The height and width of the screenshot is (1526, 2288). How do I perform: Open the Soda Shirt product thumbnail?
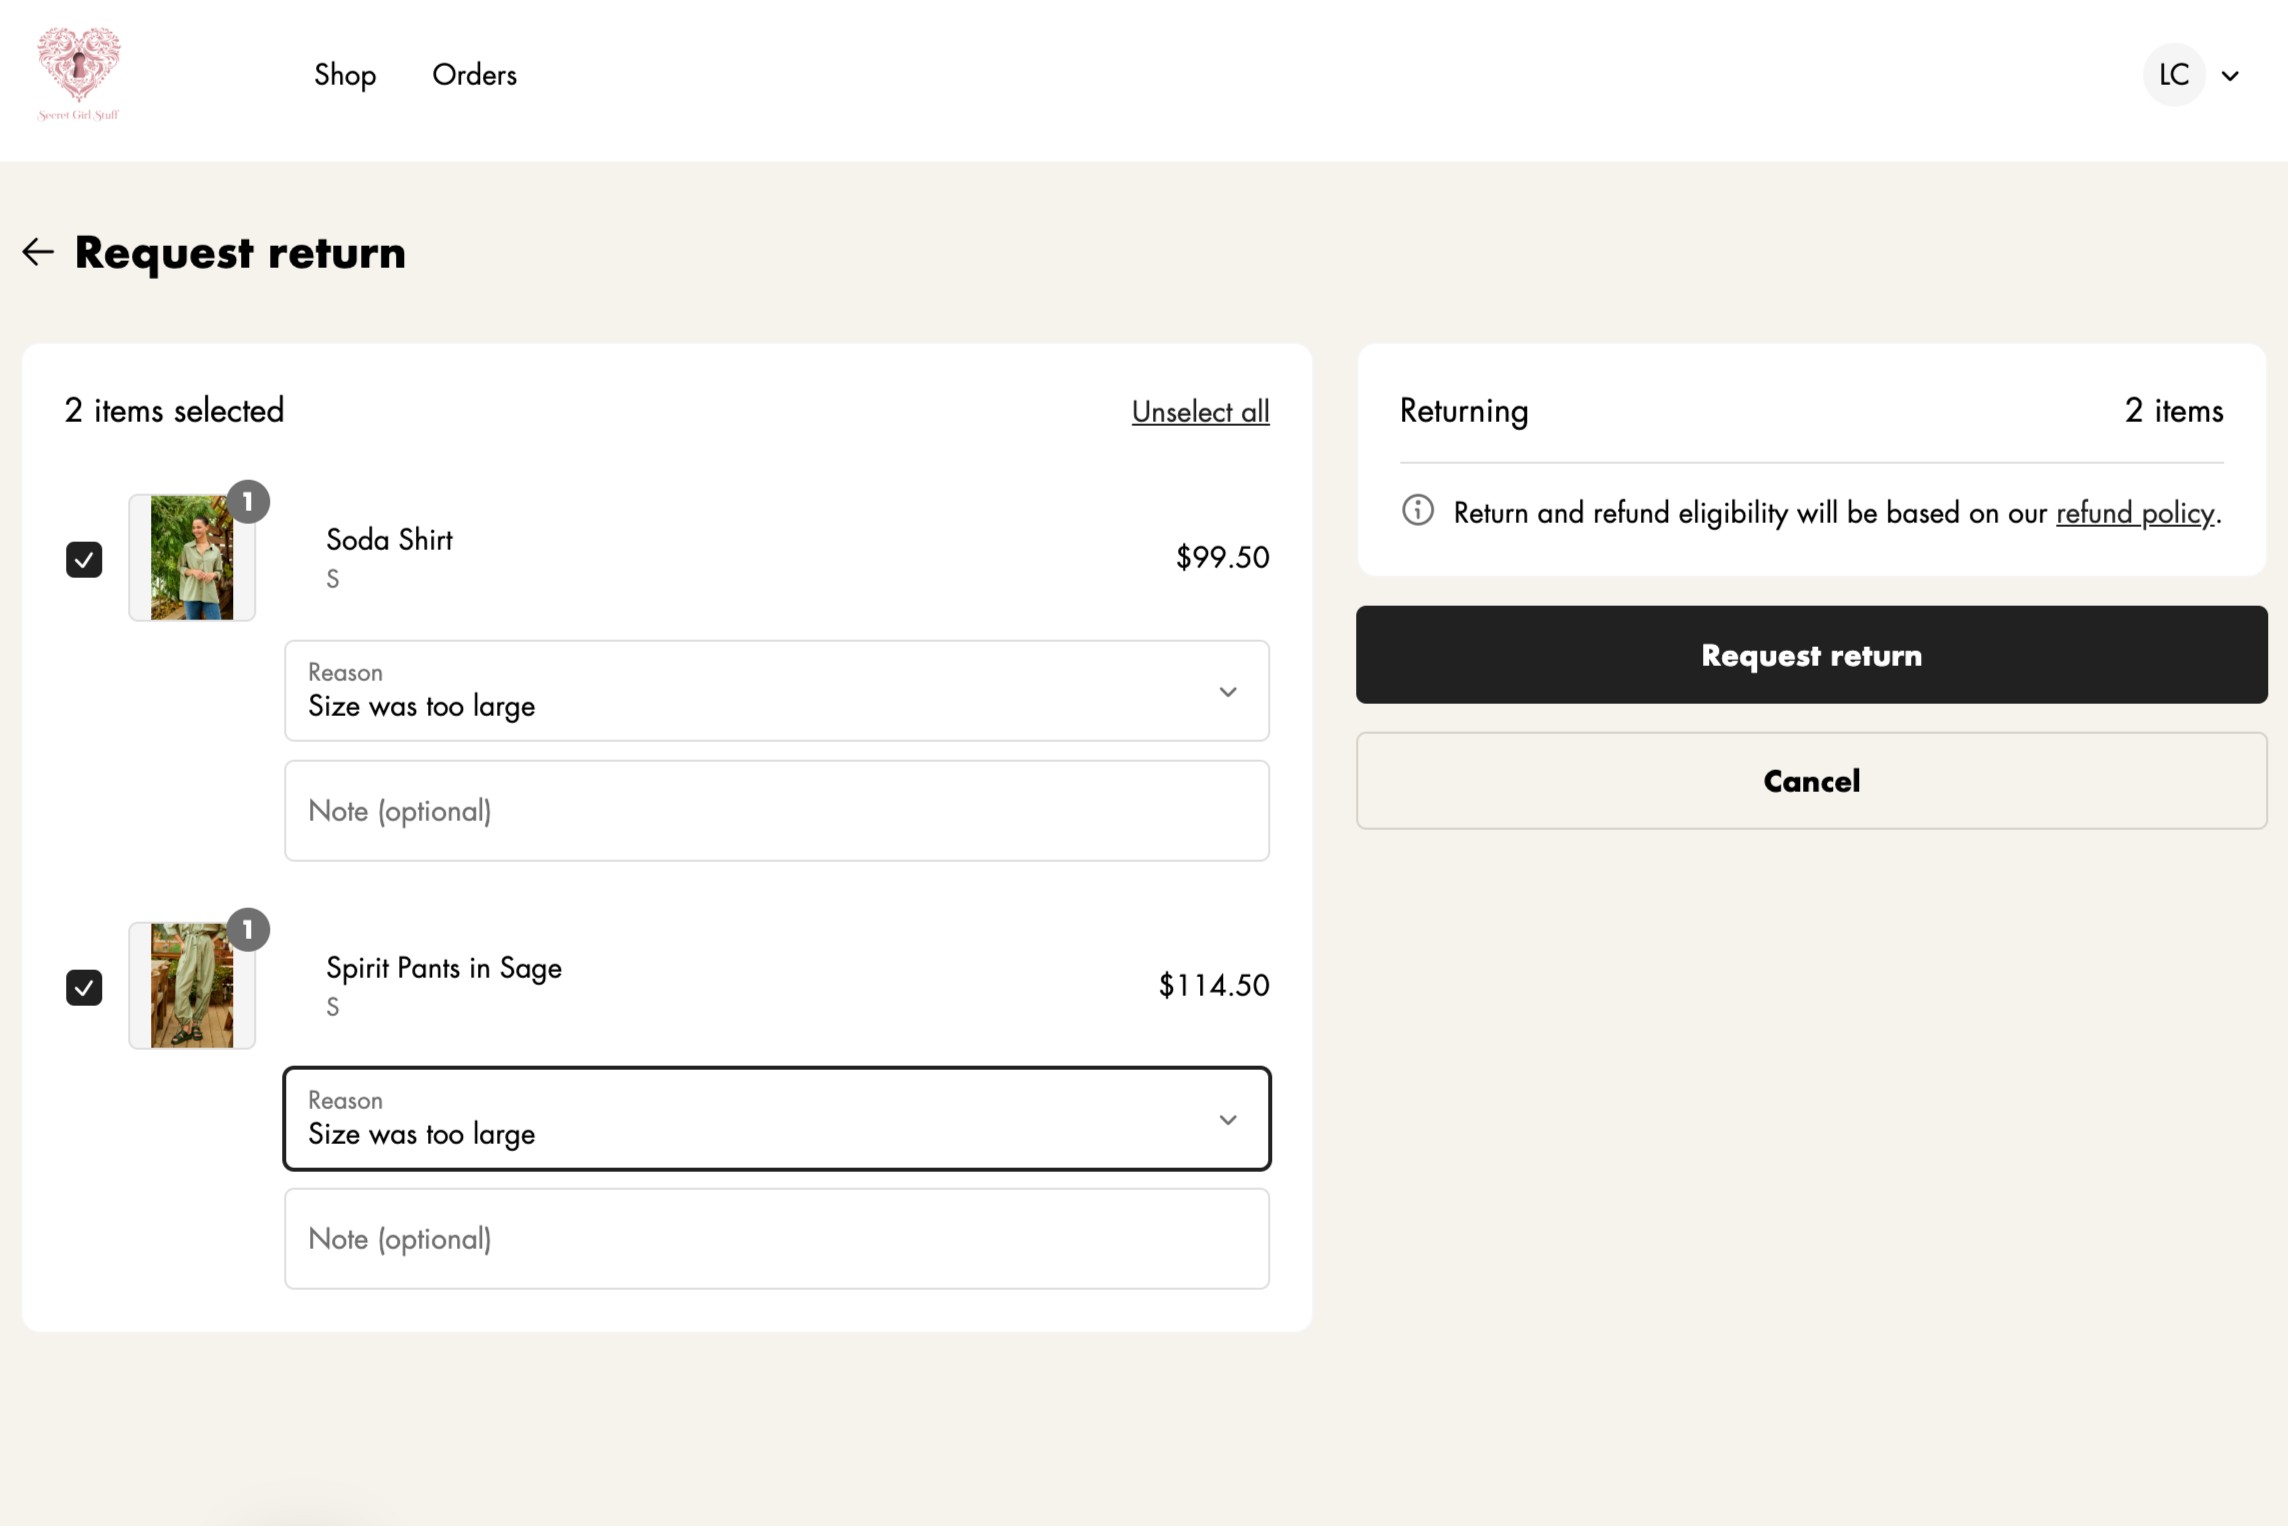pyautogui.click(x=192, y=558)
